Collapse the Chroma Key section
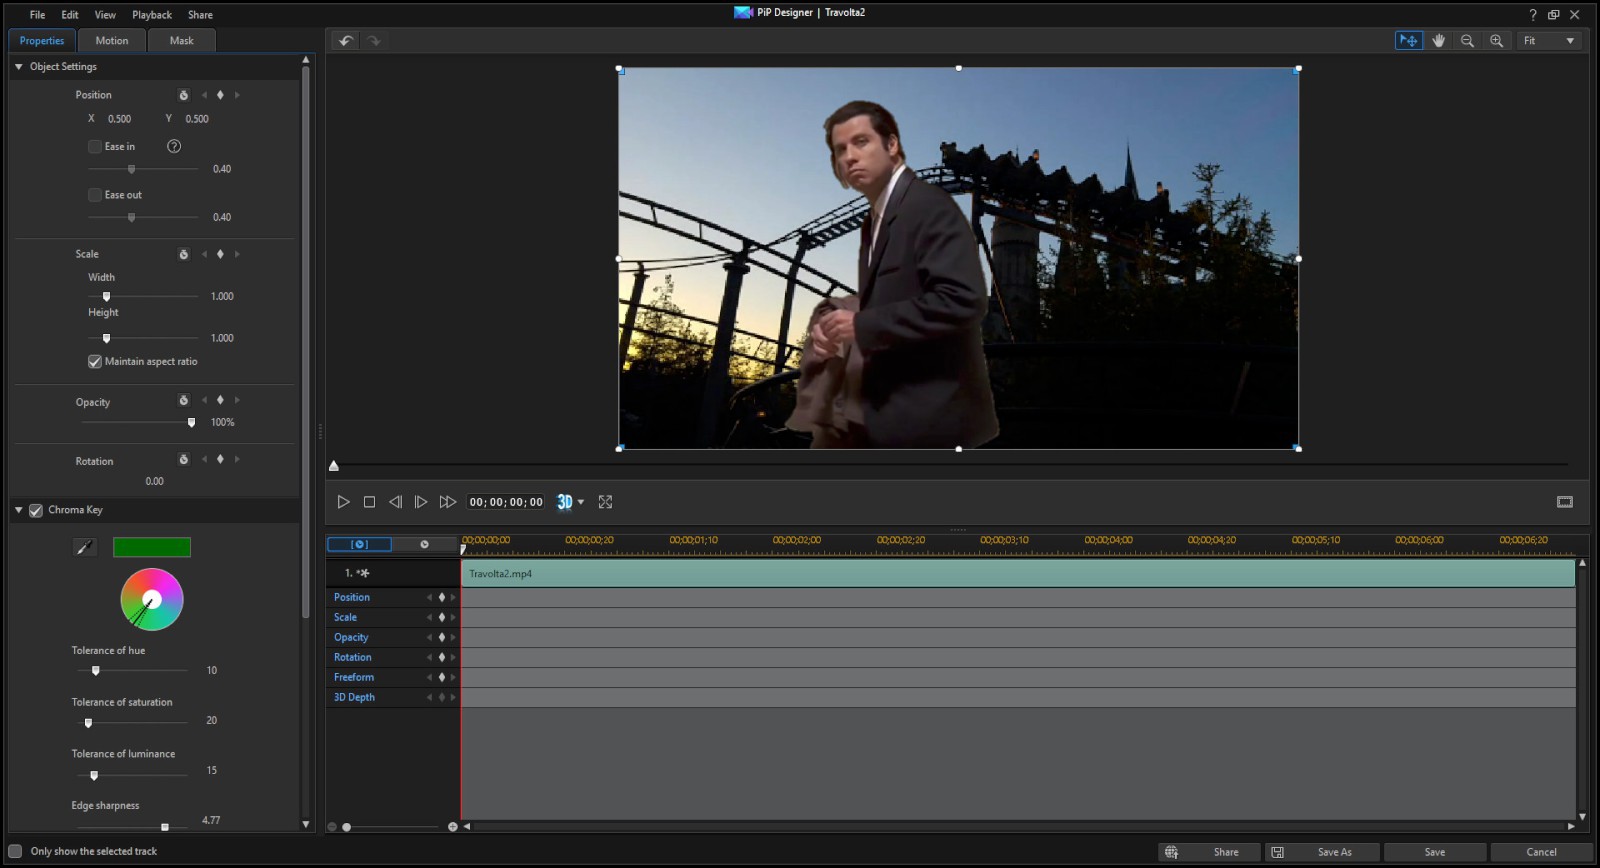 tap(18, 510)
